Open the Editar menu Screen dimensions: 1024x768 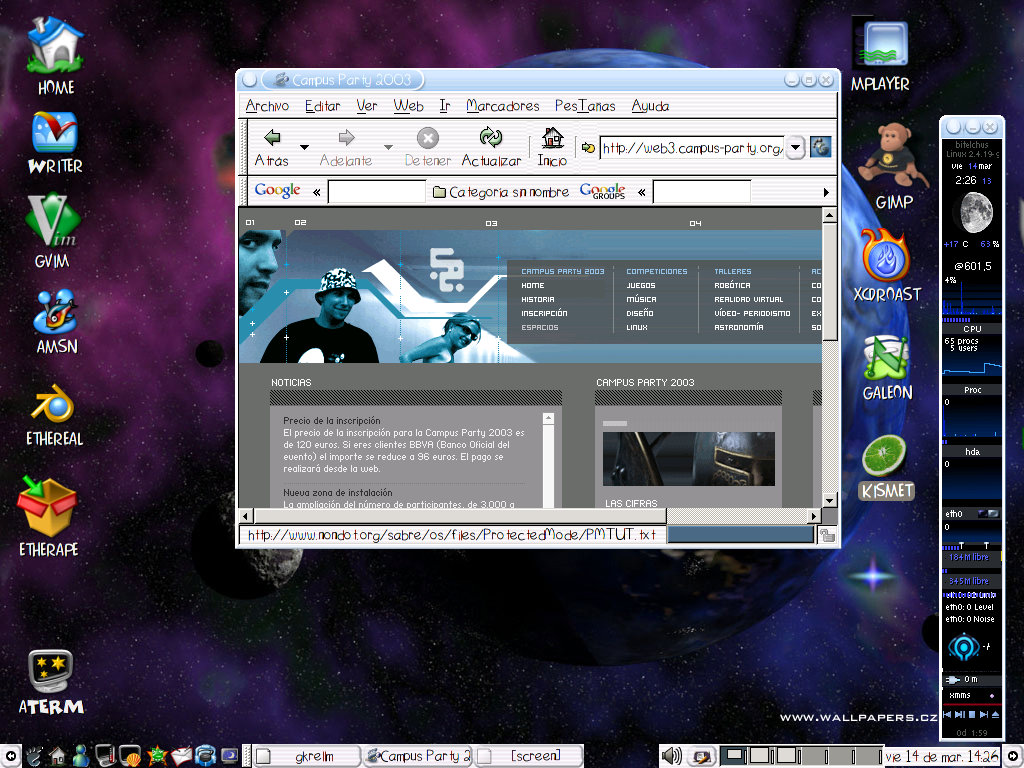click(323, 106)
